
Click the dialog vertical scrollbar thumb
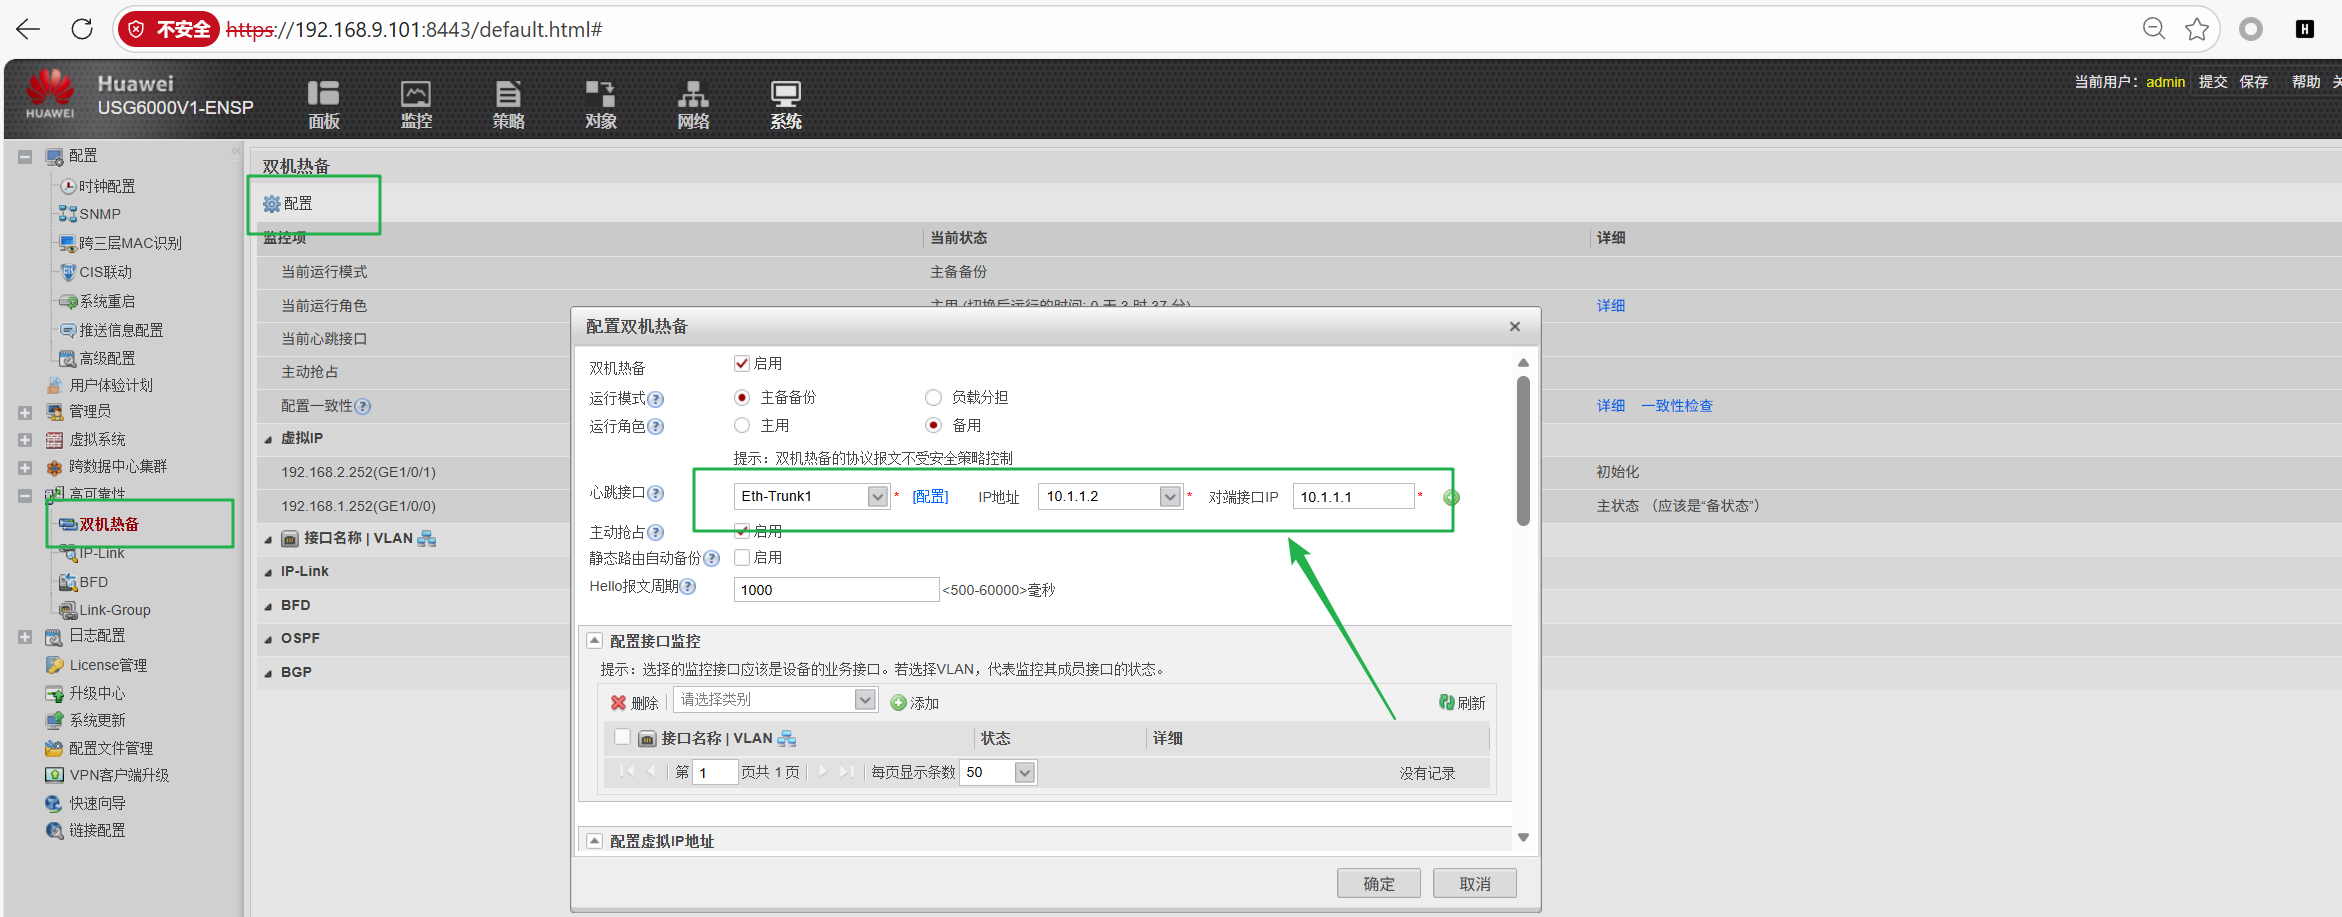pos(1523,450)
